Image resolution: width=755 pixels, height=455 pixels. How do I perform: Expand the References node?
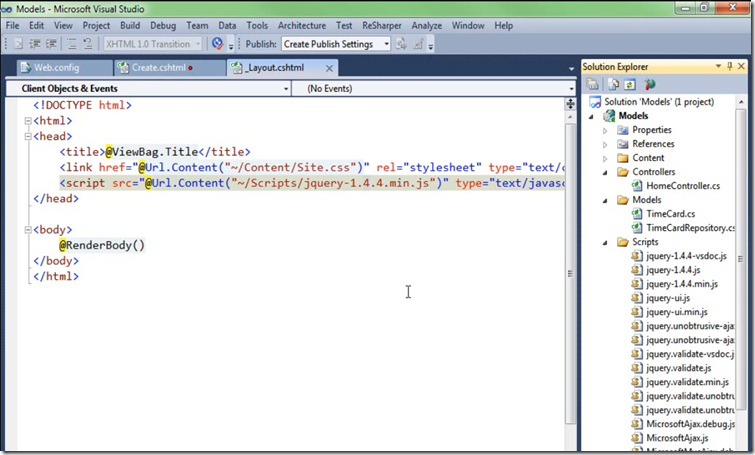605,144
